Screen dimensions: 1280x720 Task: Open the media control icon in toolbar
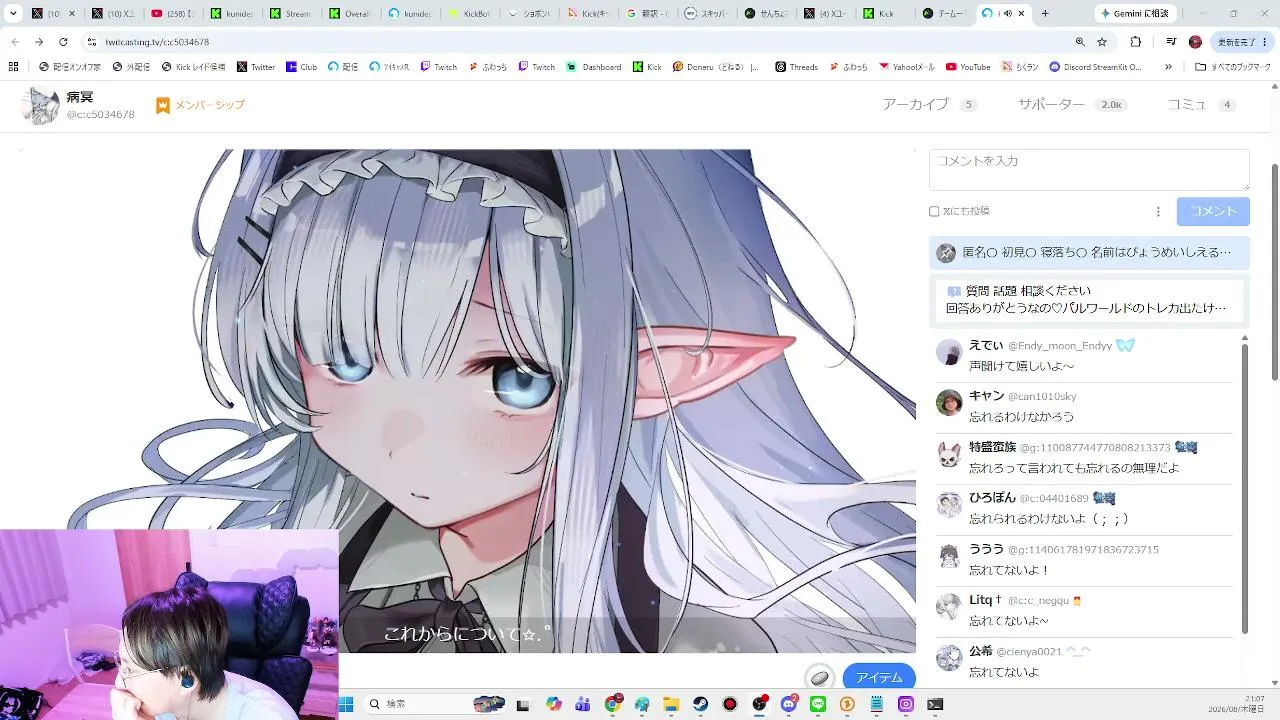1171,42
